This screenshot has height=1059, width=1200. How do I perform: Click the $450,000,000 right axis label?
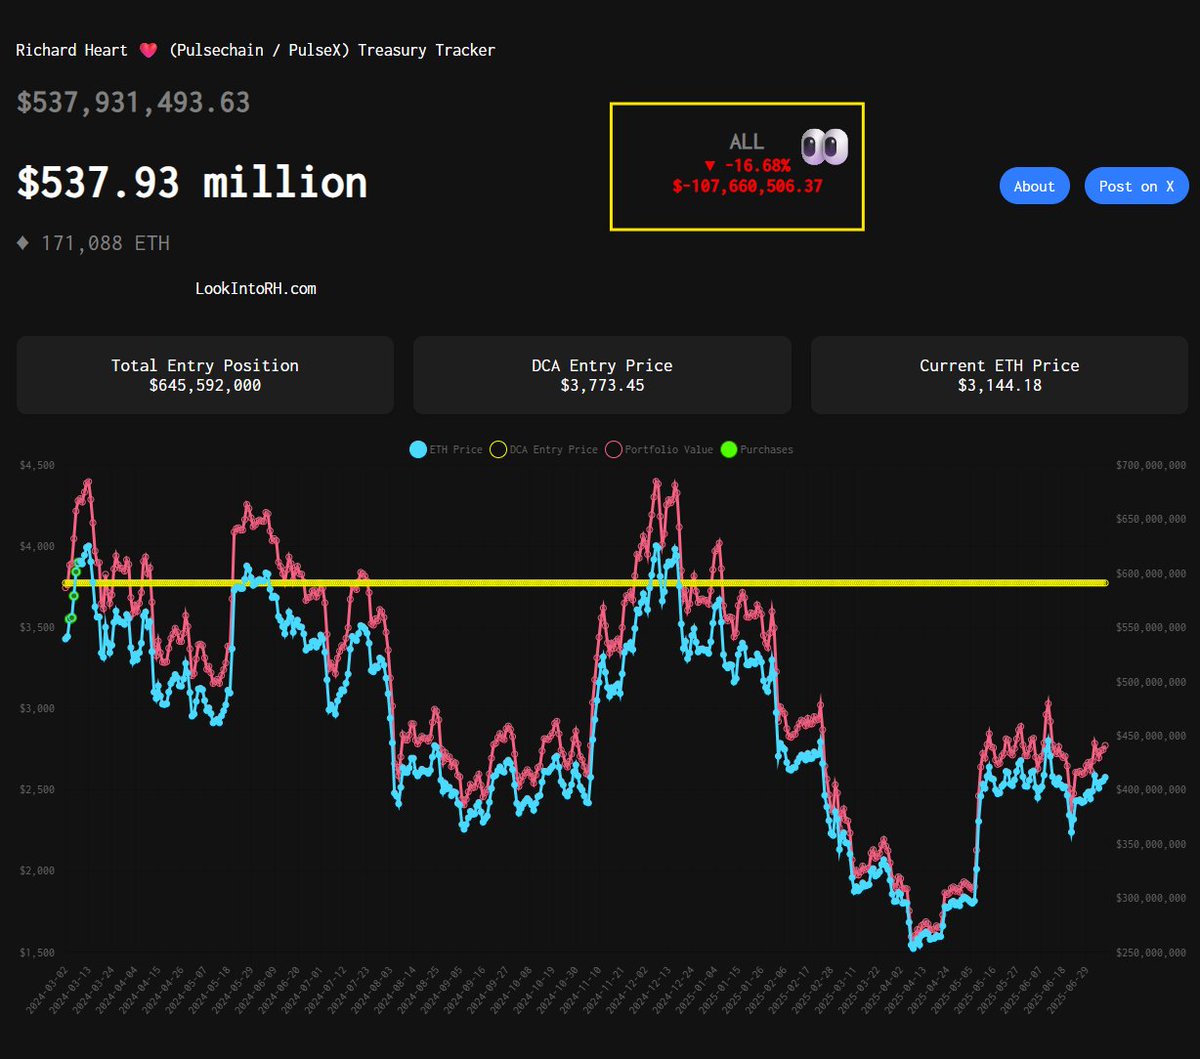[x=1149, y=735]
